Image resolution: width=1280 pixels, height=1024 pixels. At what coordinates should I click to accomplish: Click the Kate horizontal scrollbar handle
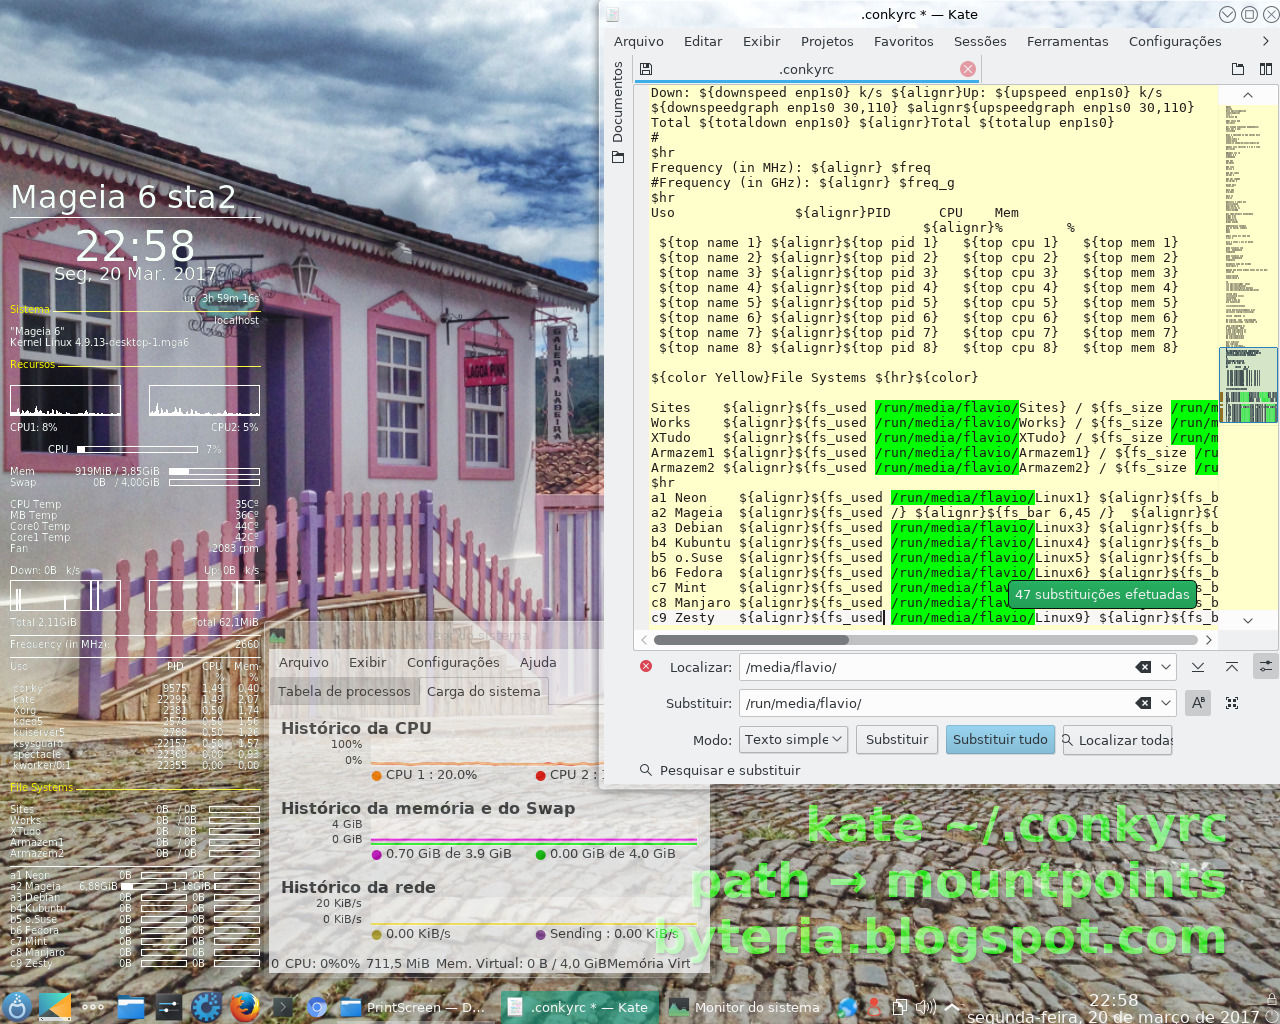pyautogui.click(x=750, y=640)
